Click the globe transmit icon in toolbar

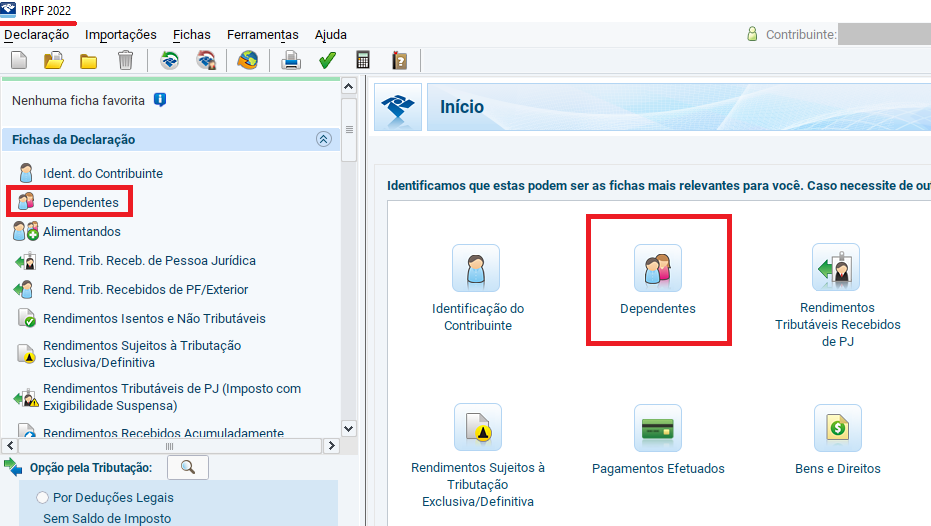pos(247,61)
